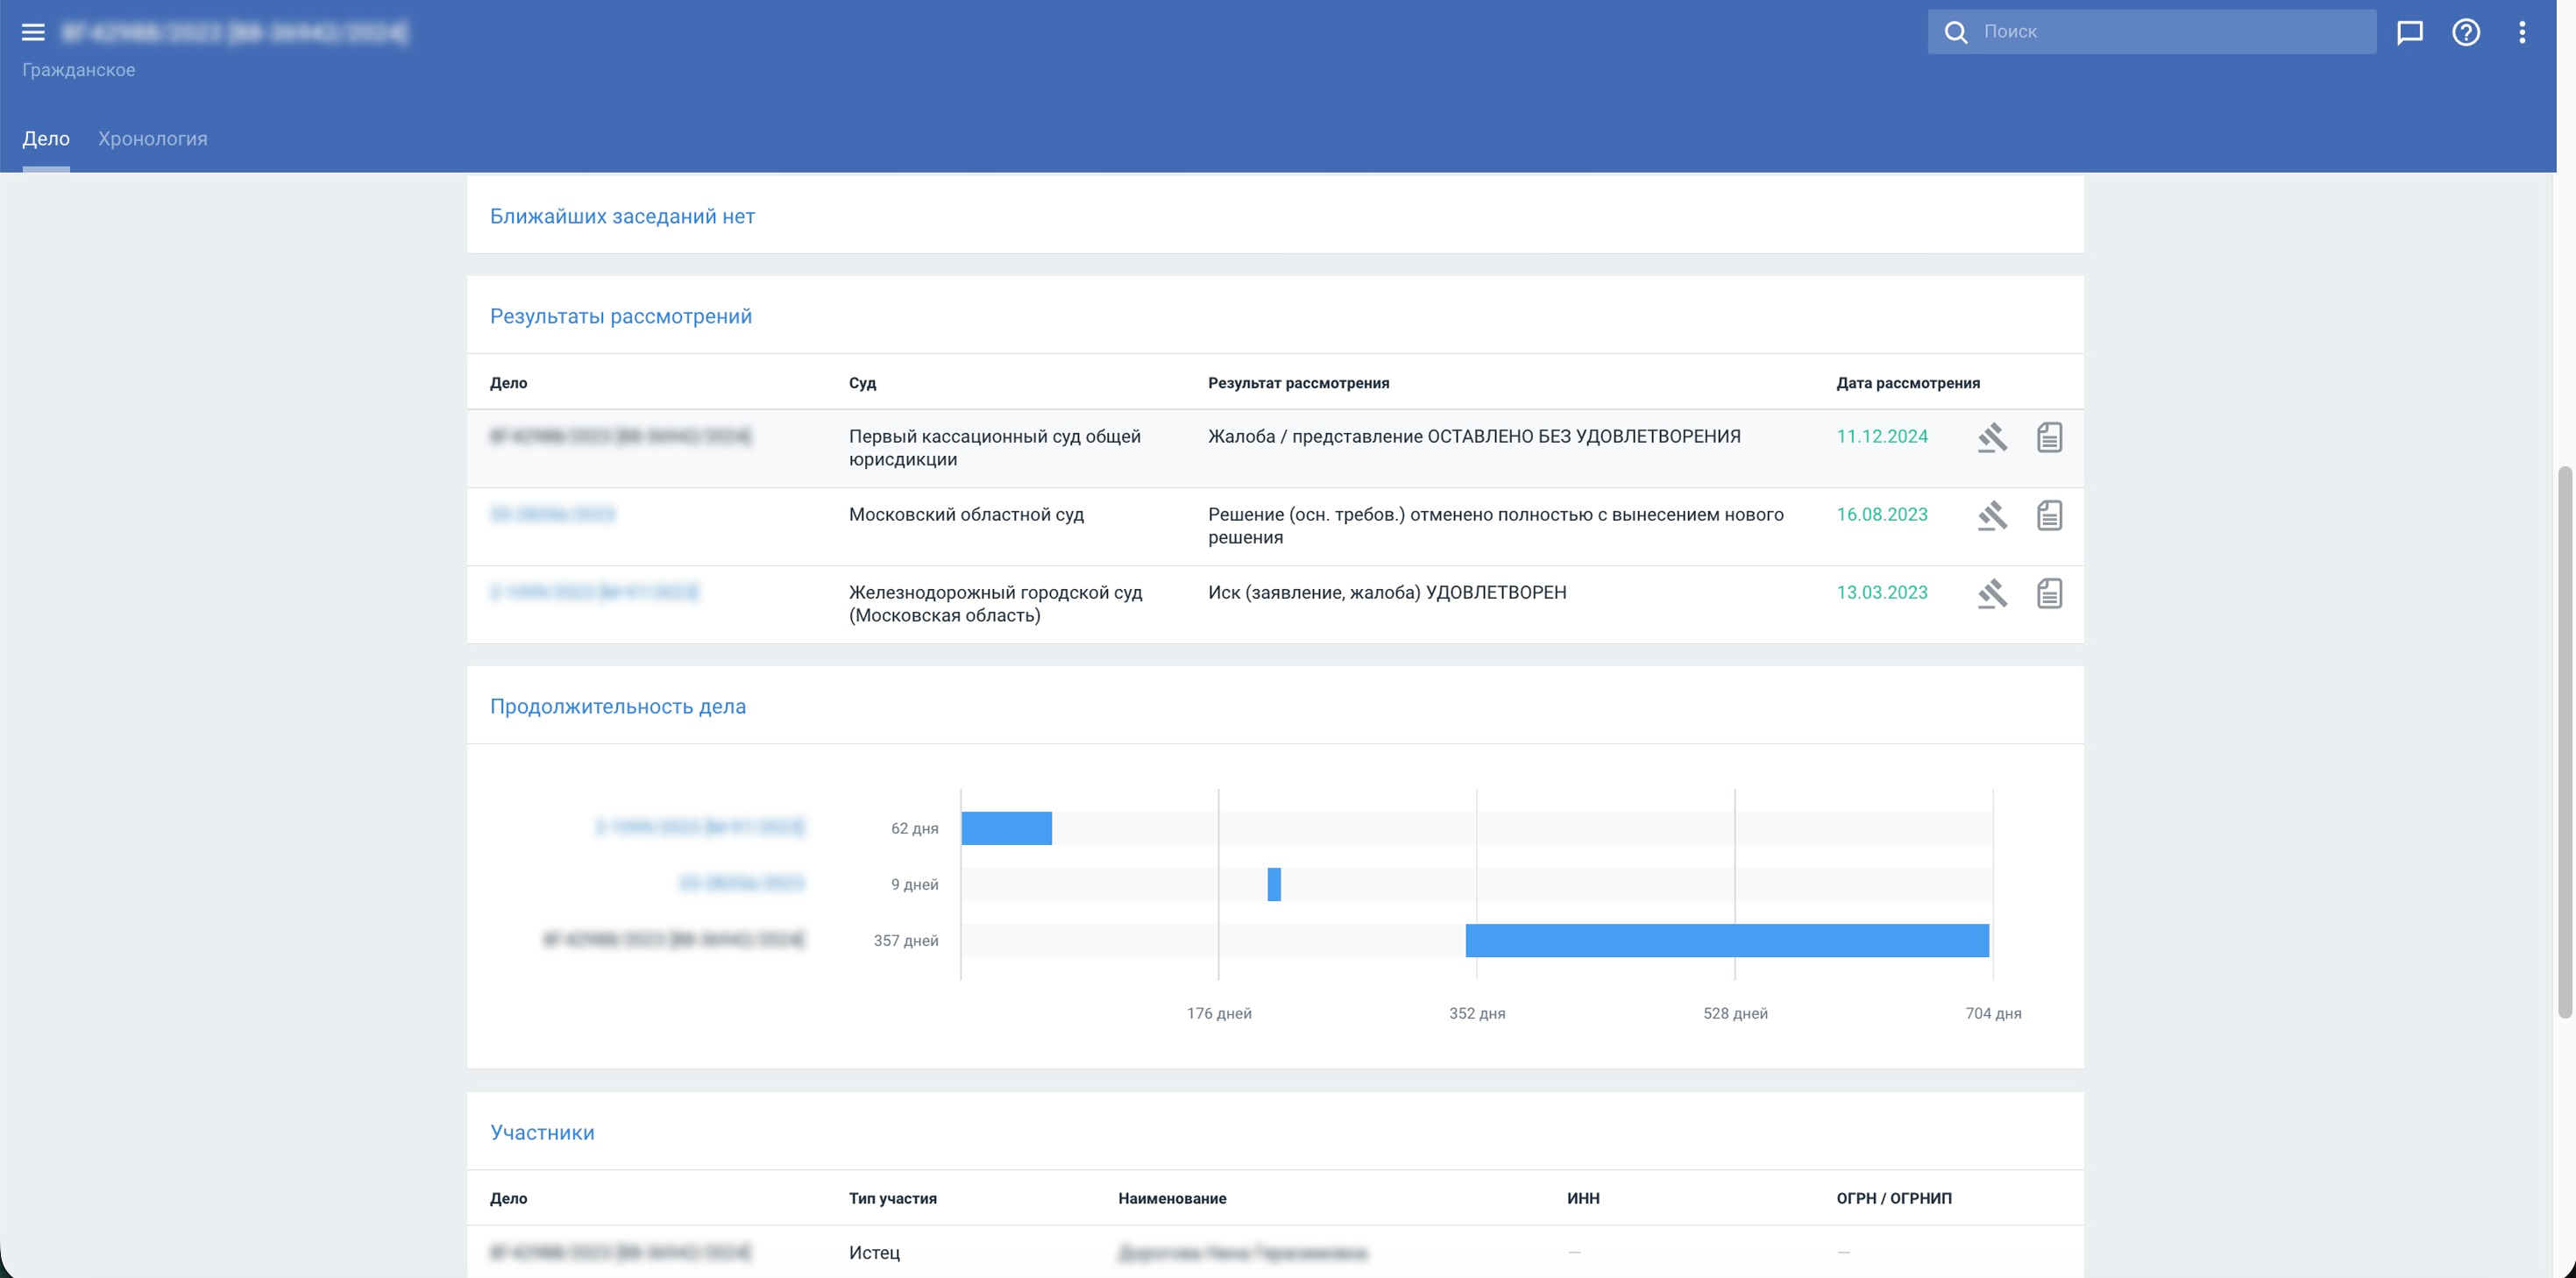2576x1278 pixels.
Task: Select the Дело tab
Action: coord(46,139)
